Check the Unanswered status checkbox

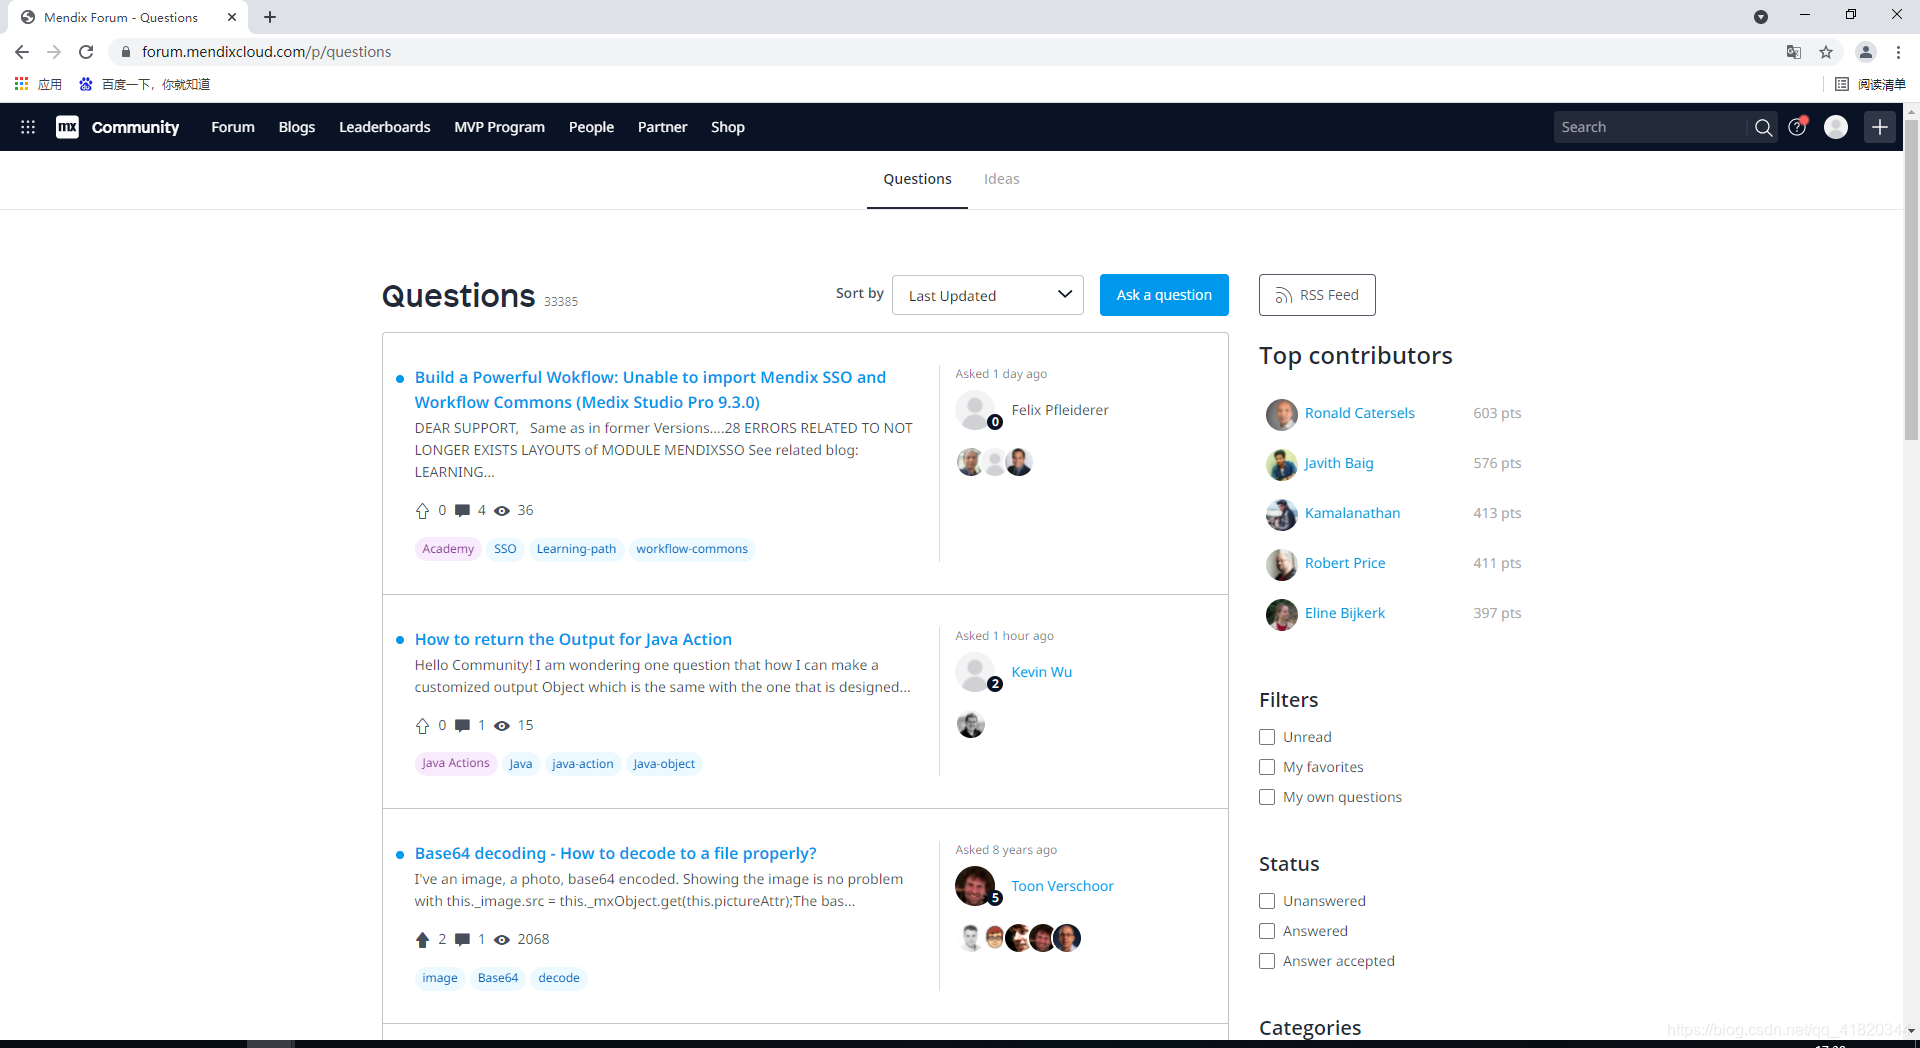click(1267, 901)
